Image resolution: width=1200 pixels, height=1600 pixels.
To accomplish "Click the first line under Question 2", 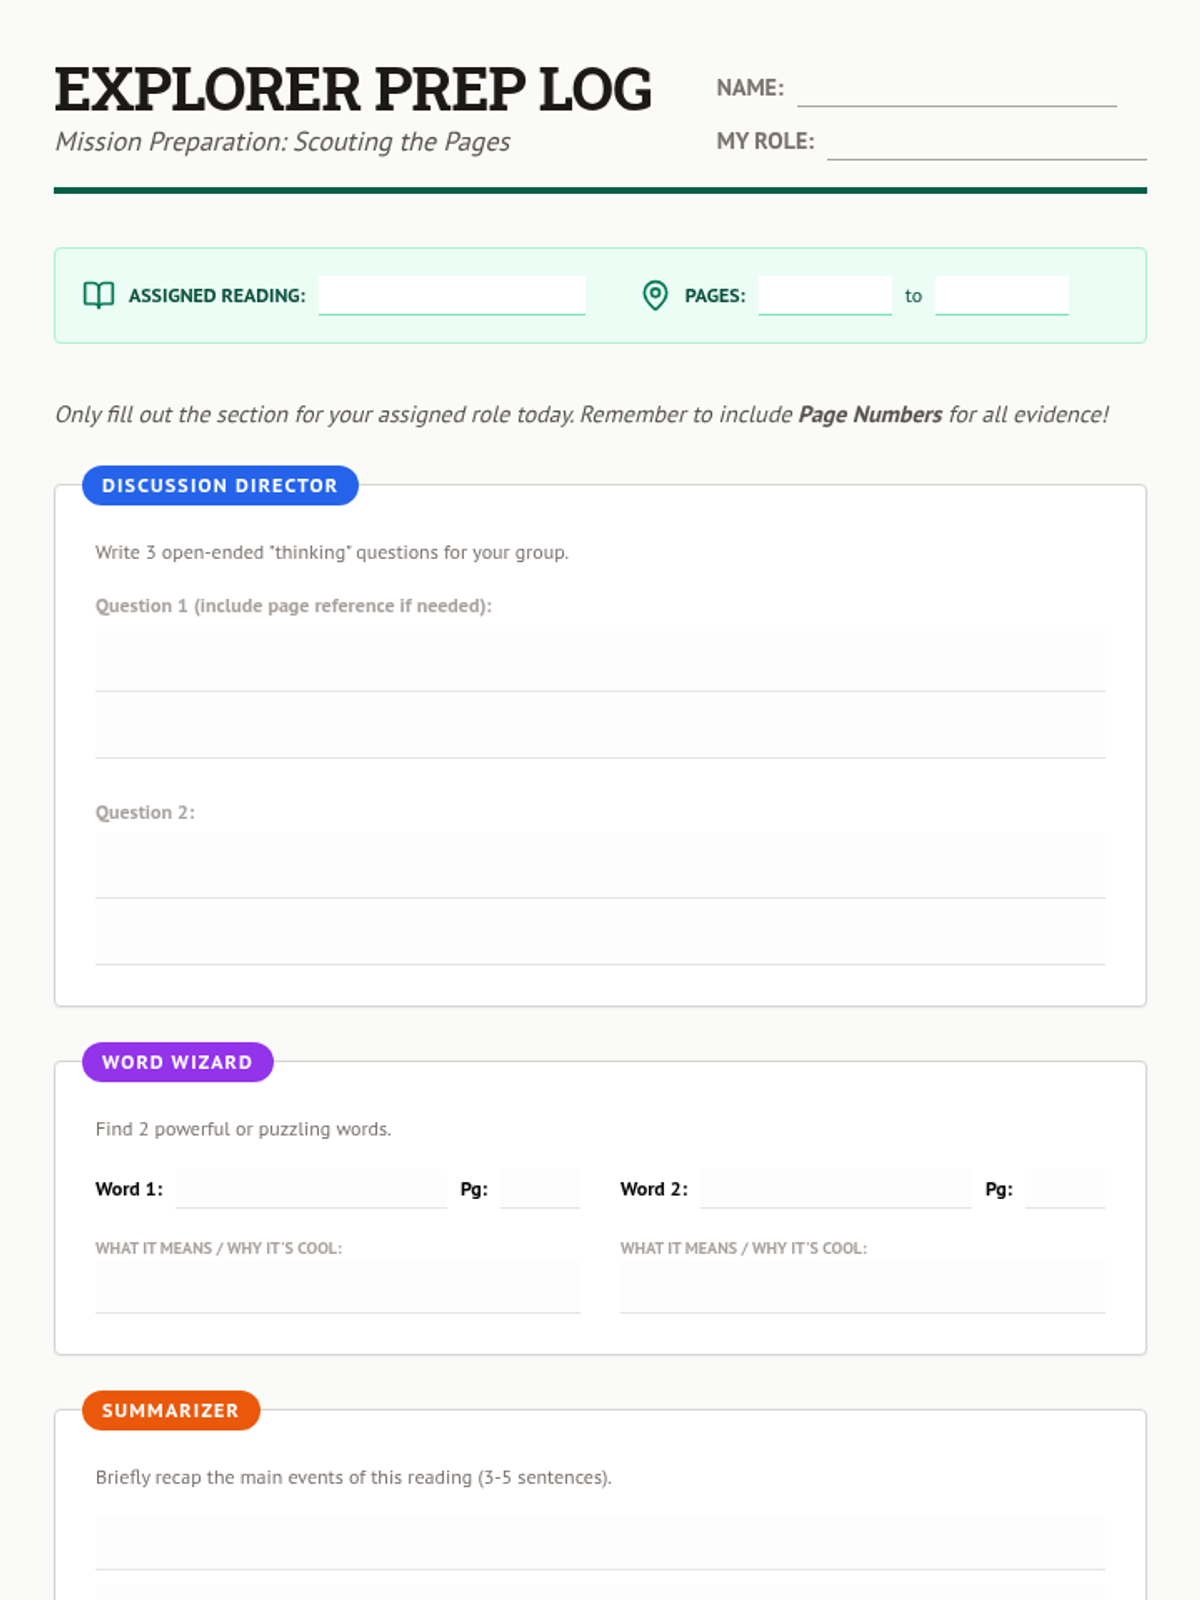I will point(600,866).
